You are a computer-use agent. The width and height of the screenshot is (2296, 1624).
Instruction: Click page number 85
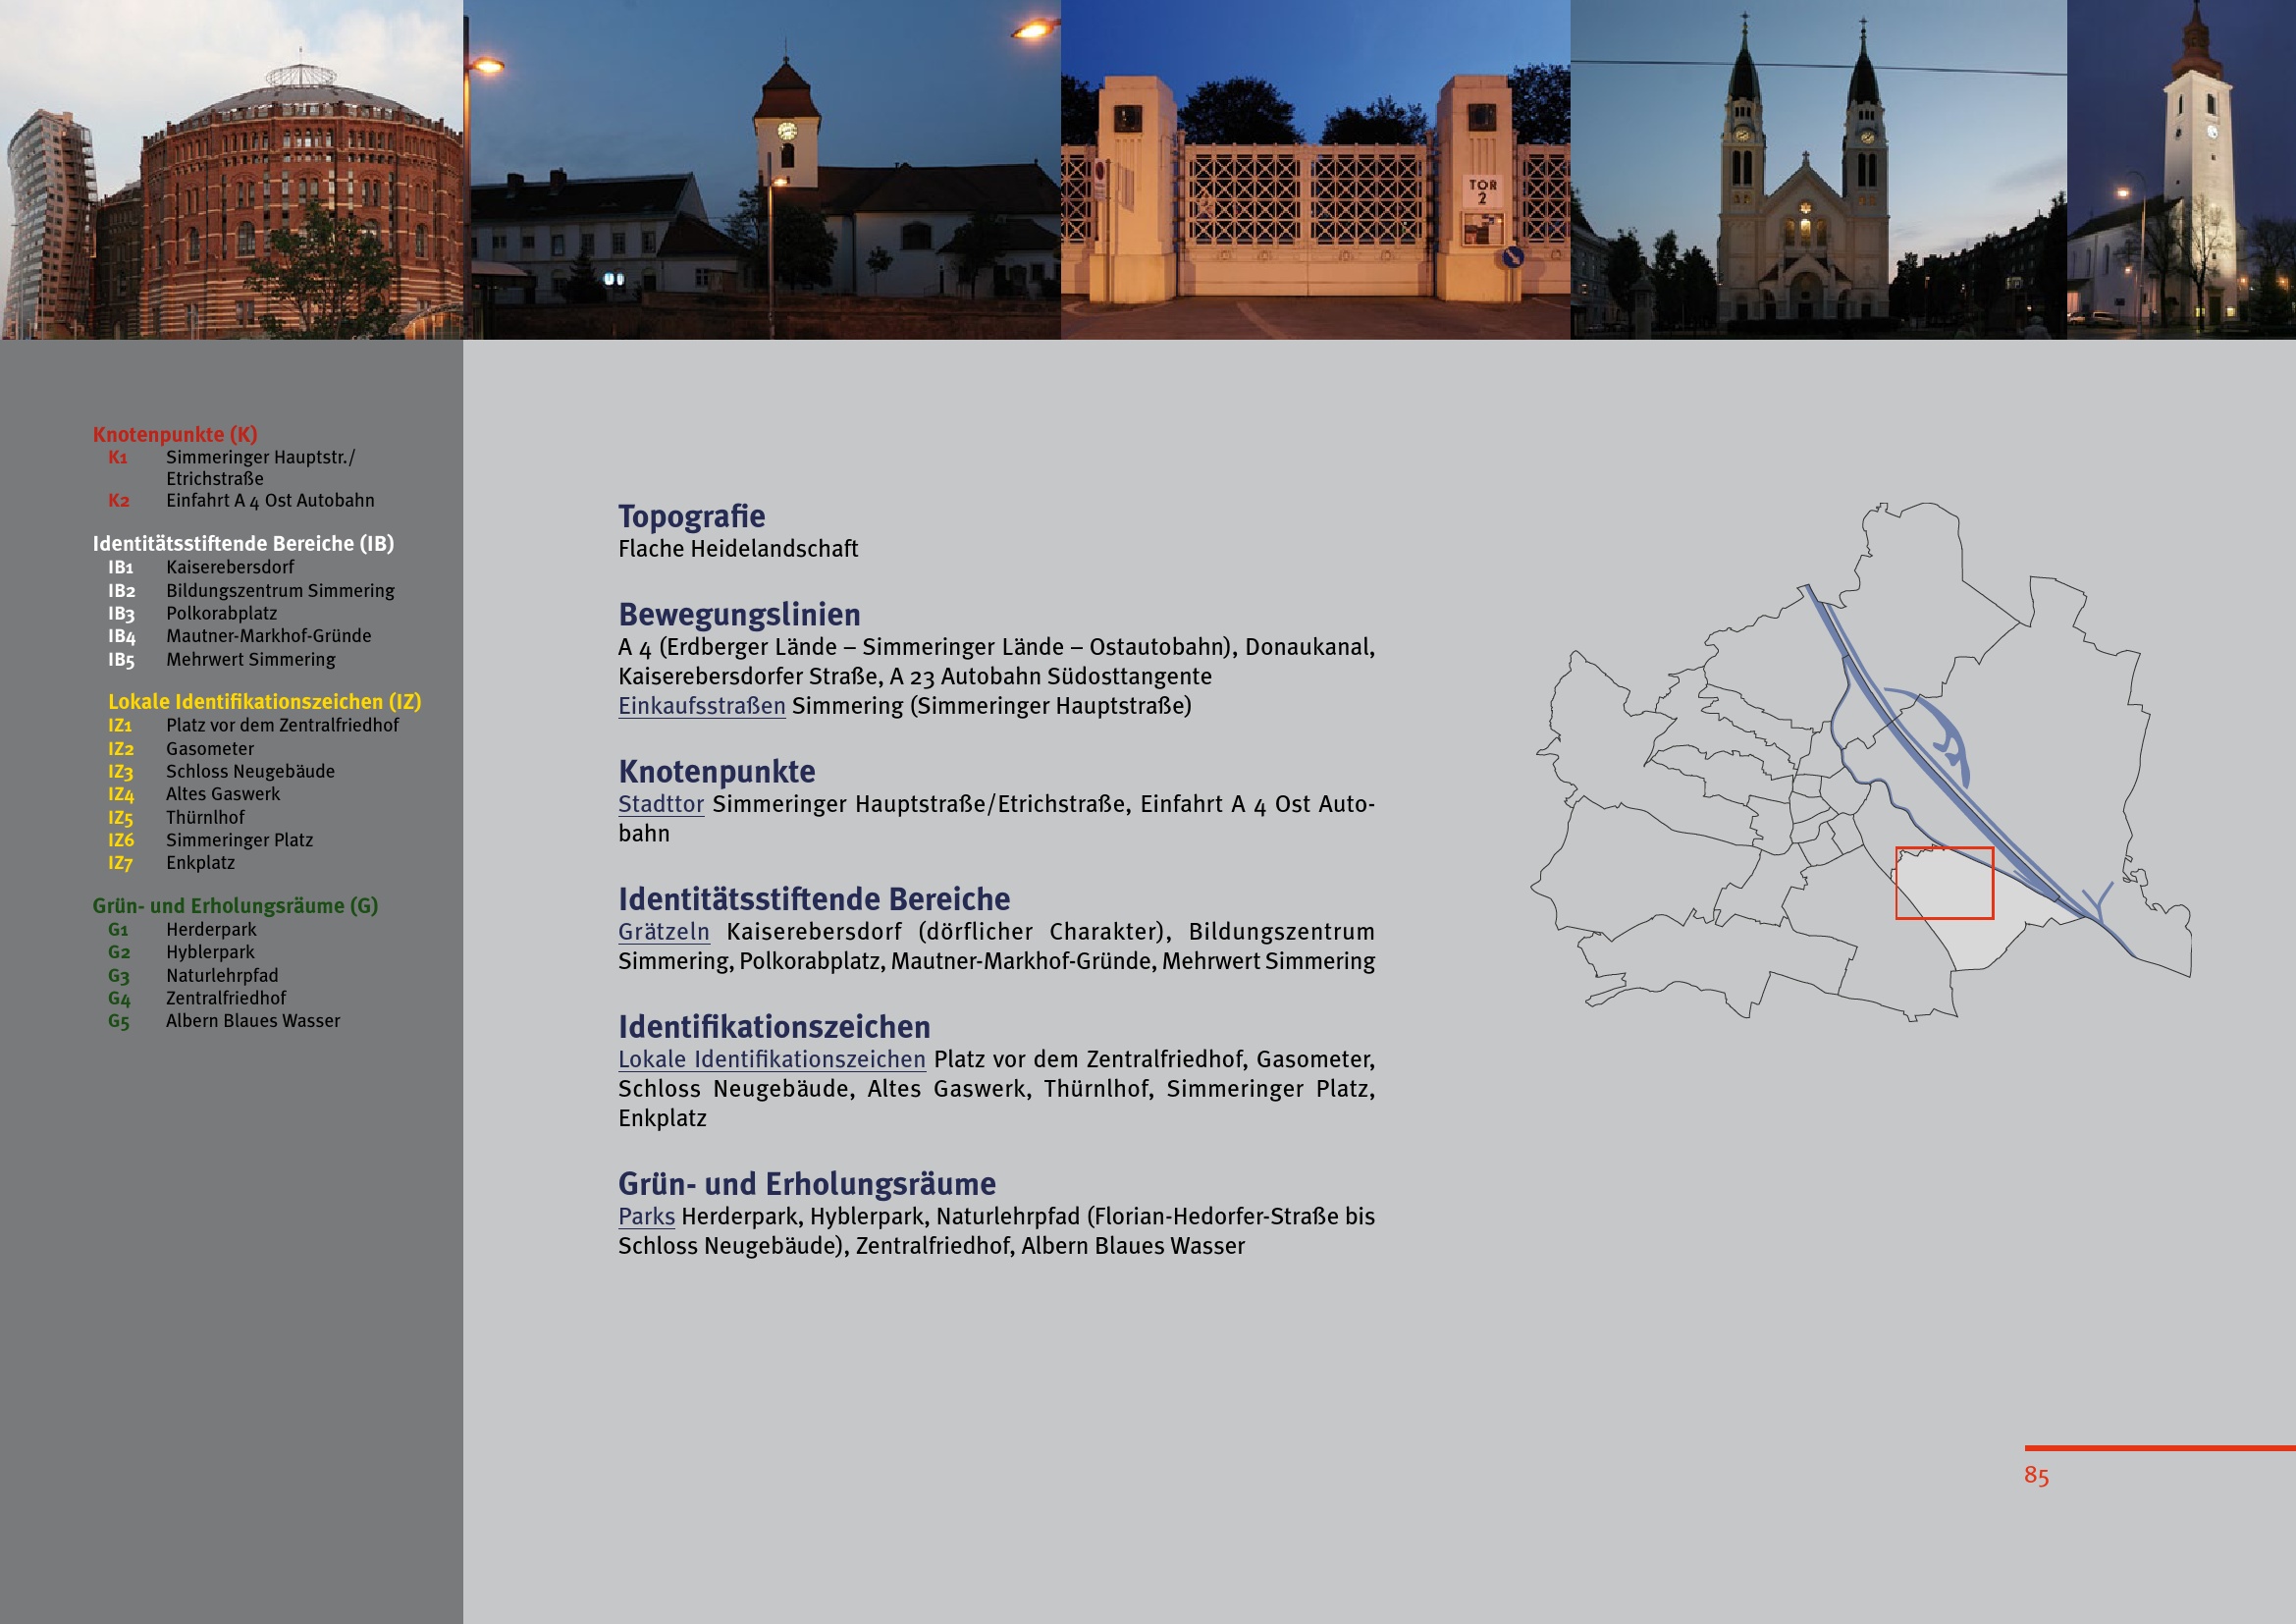tap(2035, 1476)
